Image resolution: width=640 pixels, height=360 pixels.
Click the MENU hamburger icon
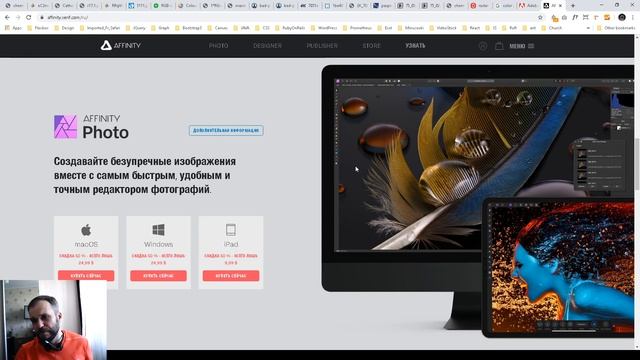click(531, 46)
